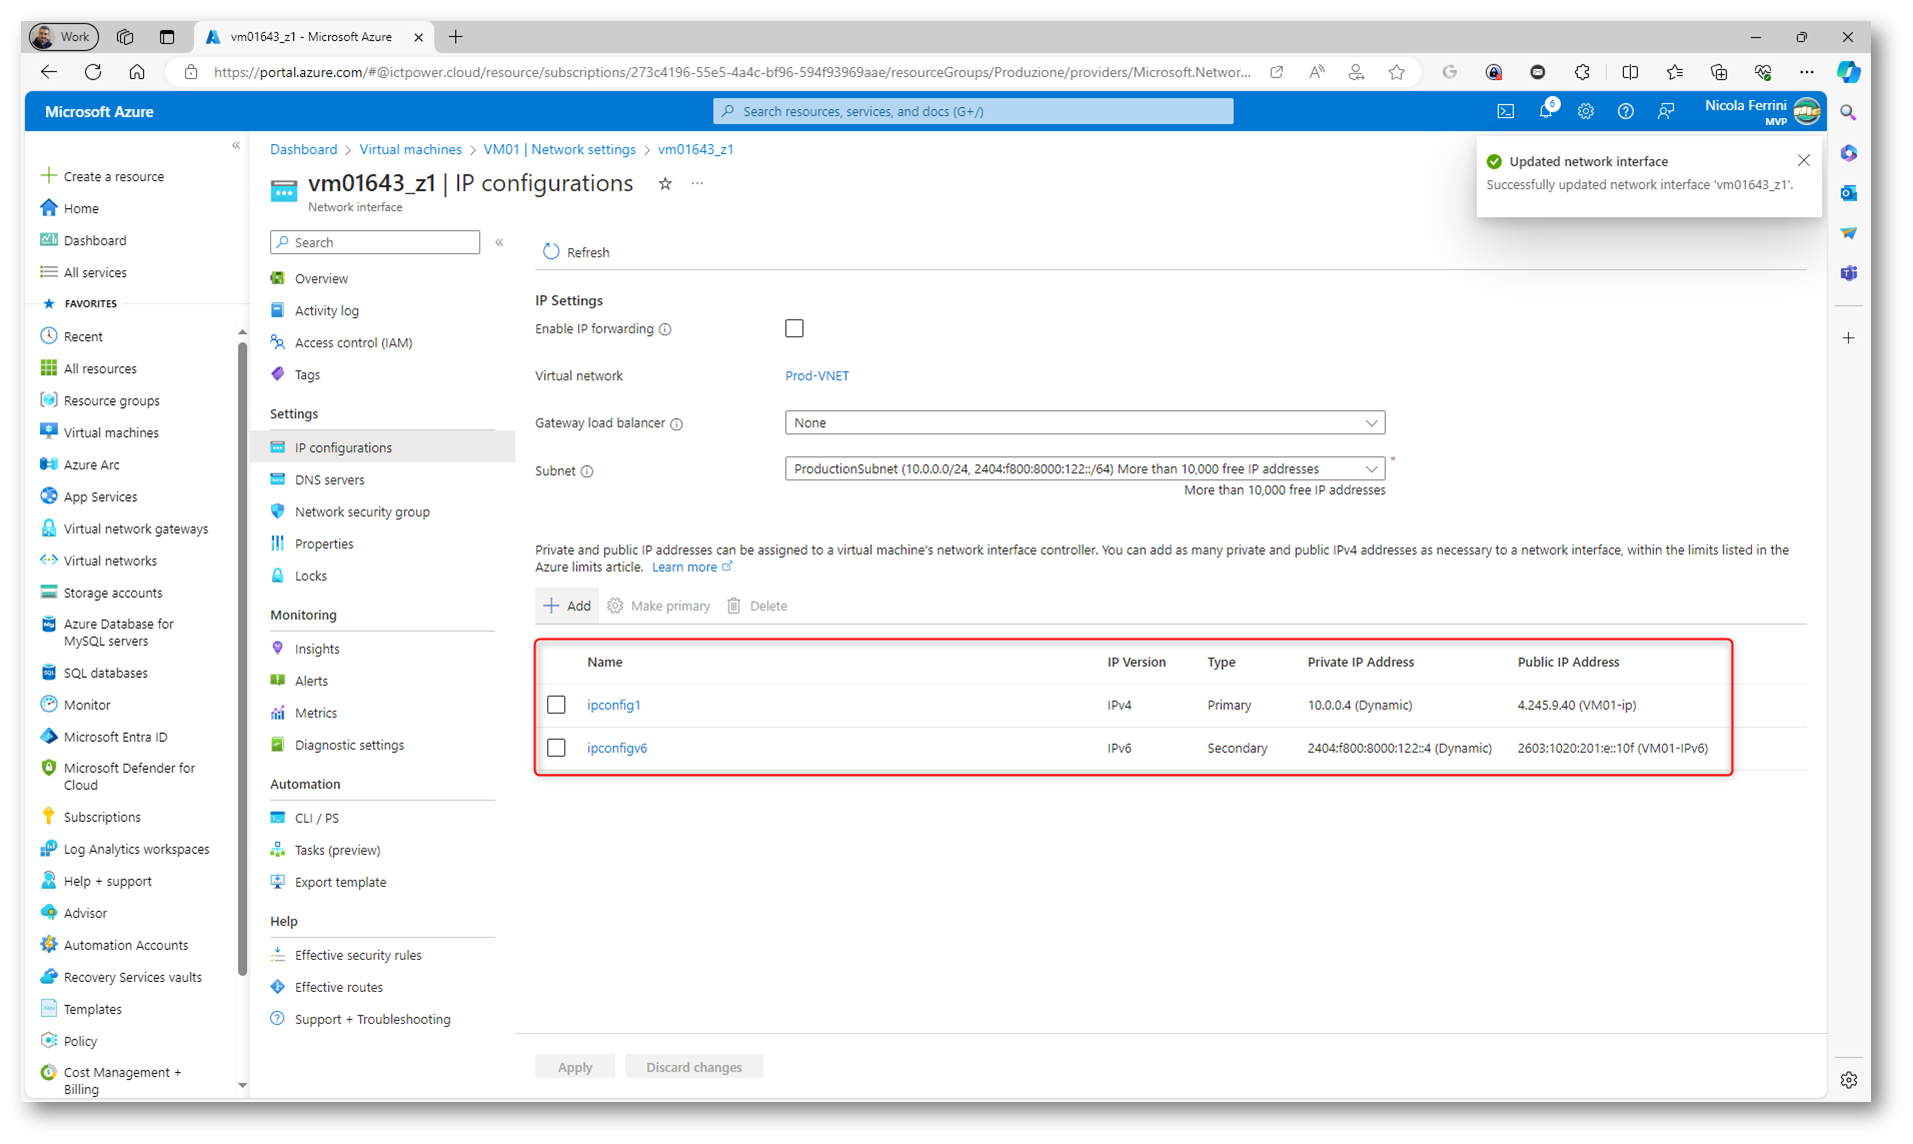The image size is (1913, 1144).
Task: Click the Add IP configuration plus icon
Action: pyautogui.click(x=552, y=606)
